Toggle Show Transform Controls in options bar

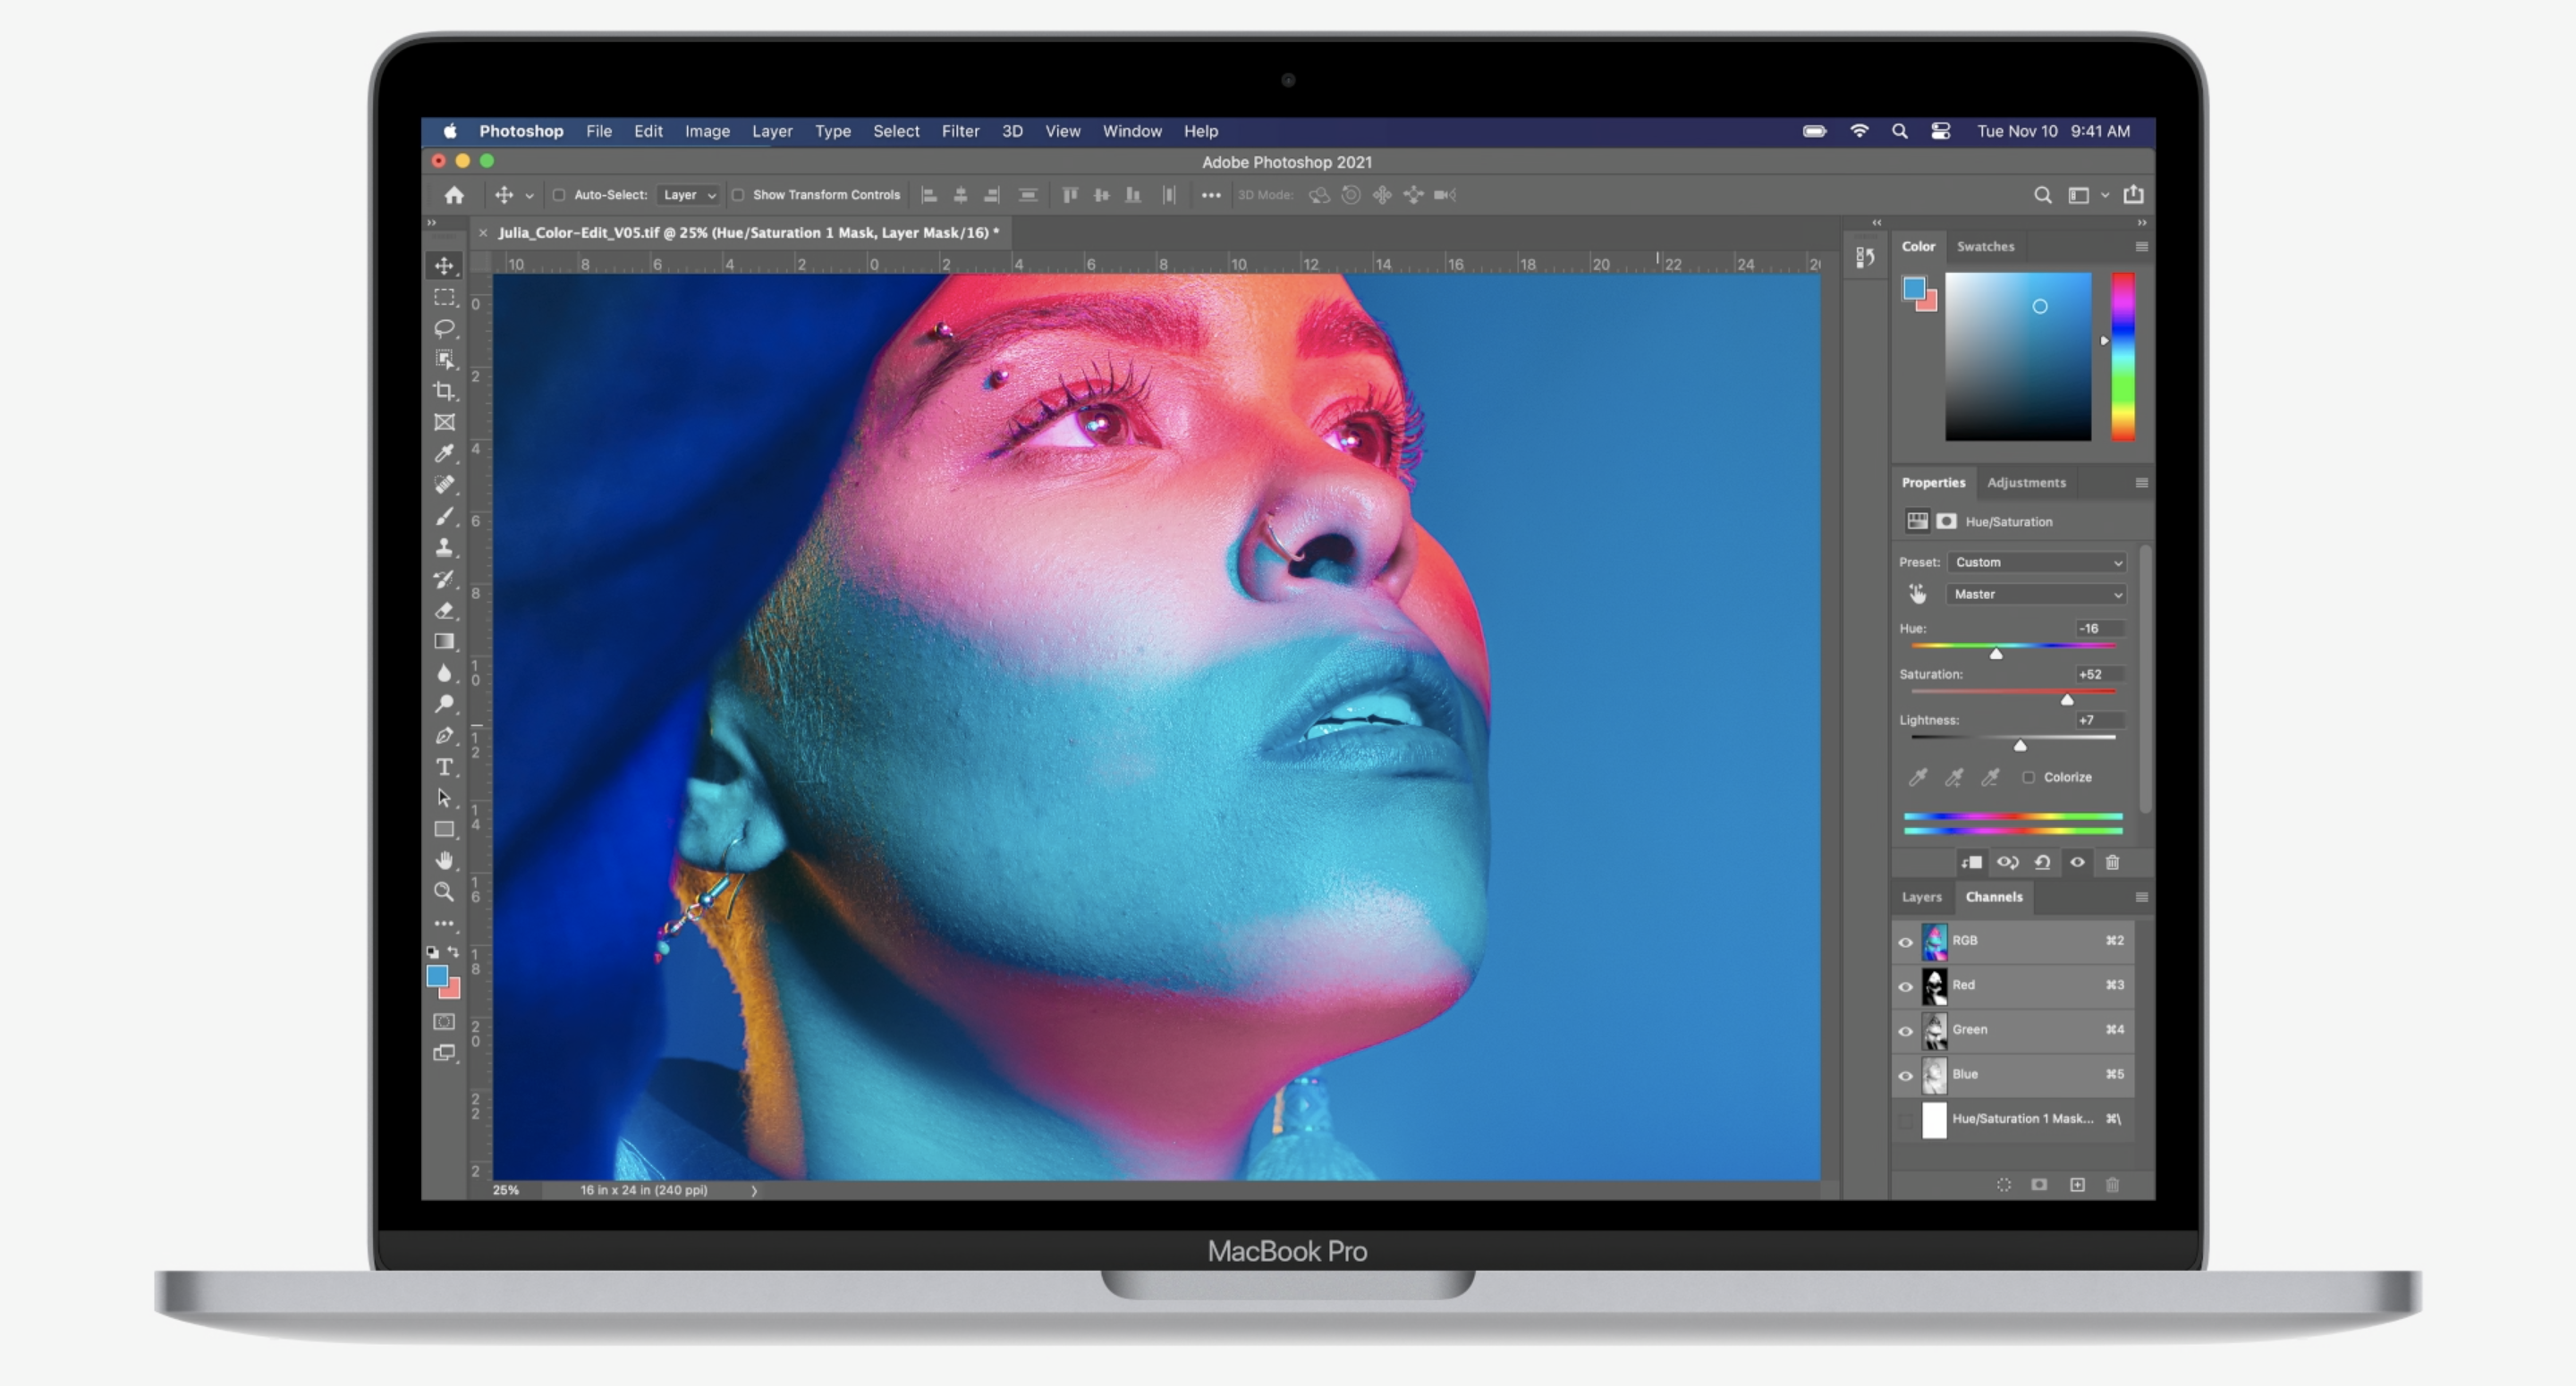739,195
